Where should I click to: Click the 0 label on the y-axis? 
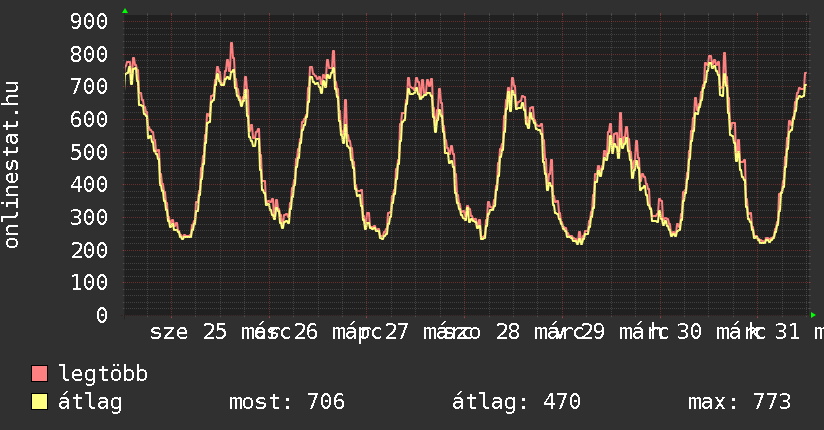(101, 315)
